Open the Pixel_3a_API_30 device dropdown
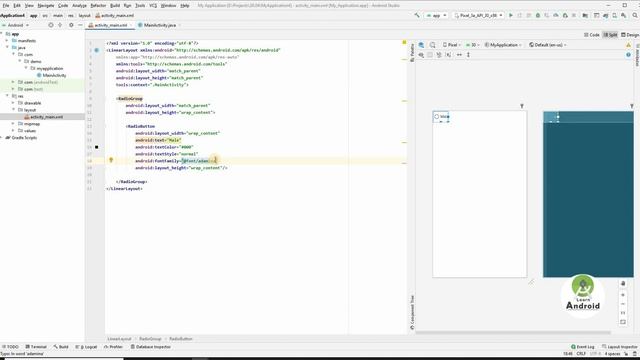The width and height of the screenshot is (640, 360). (x=478, y=16)
